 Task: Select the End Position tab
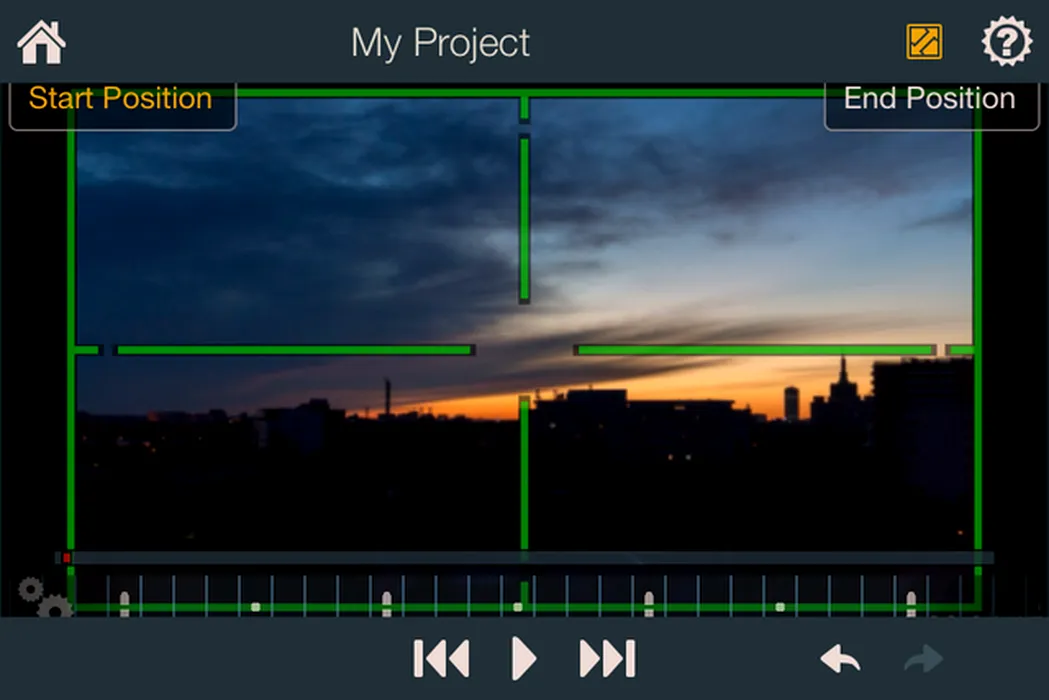click(931, 105)
